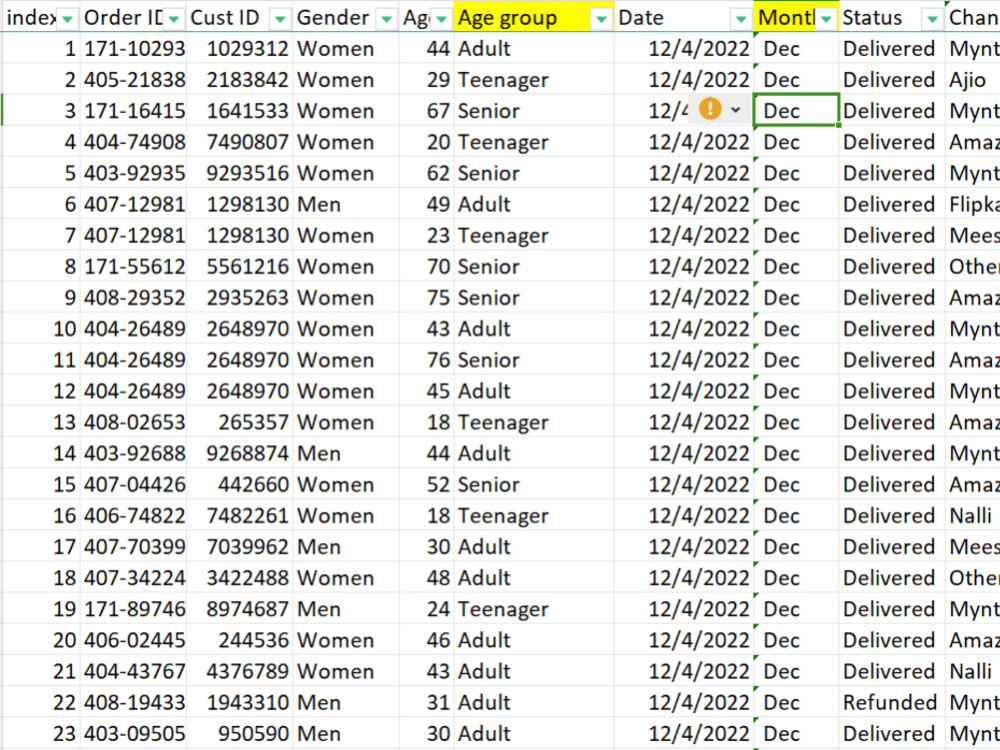The height and width of the screenshot is (750, 1000).
Task: Click the Refunded status cell in row 22
Action: (892, 703)
